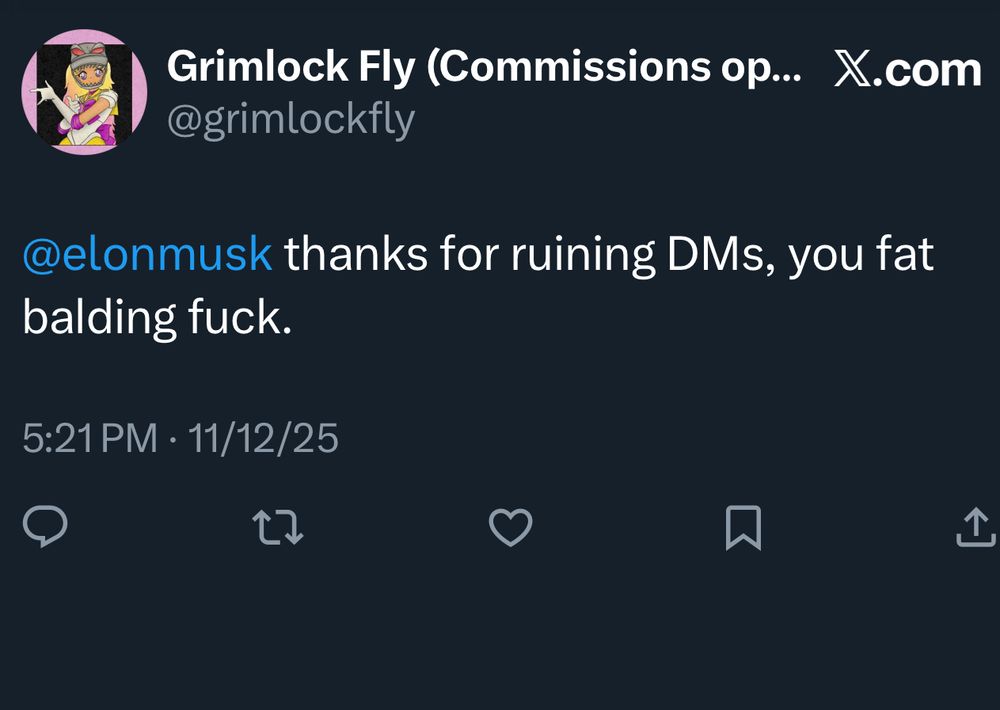This screenshot has width=1000, height=710.
Task: Click the @grimlockfly handle
Action: coord(290,121)
